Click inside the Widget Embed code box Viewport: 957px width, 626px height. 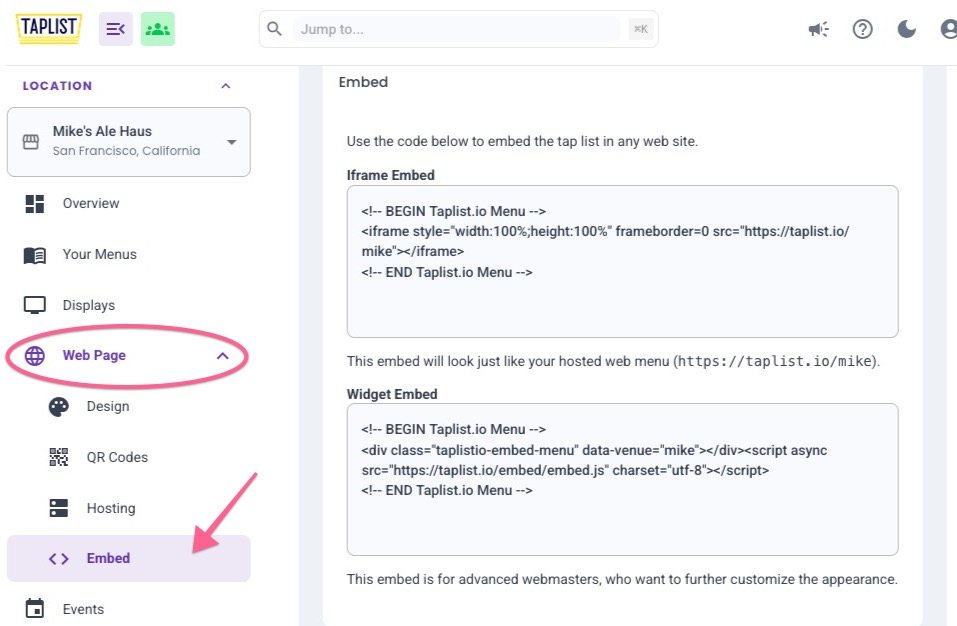coord(623,480)
